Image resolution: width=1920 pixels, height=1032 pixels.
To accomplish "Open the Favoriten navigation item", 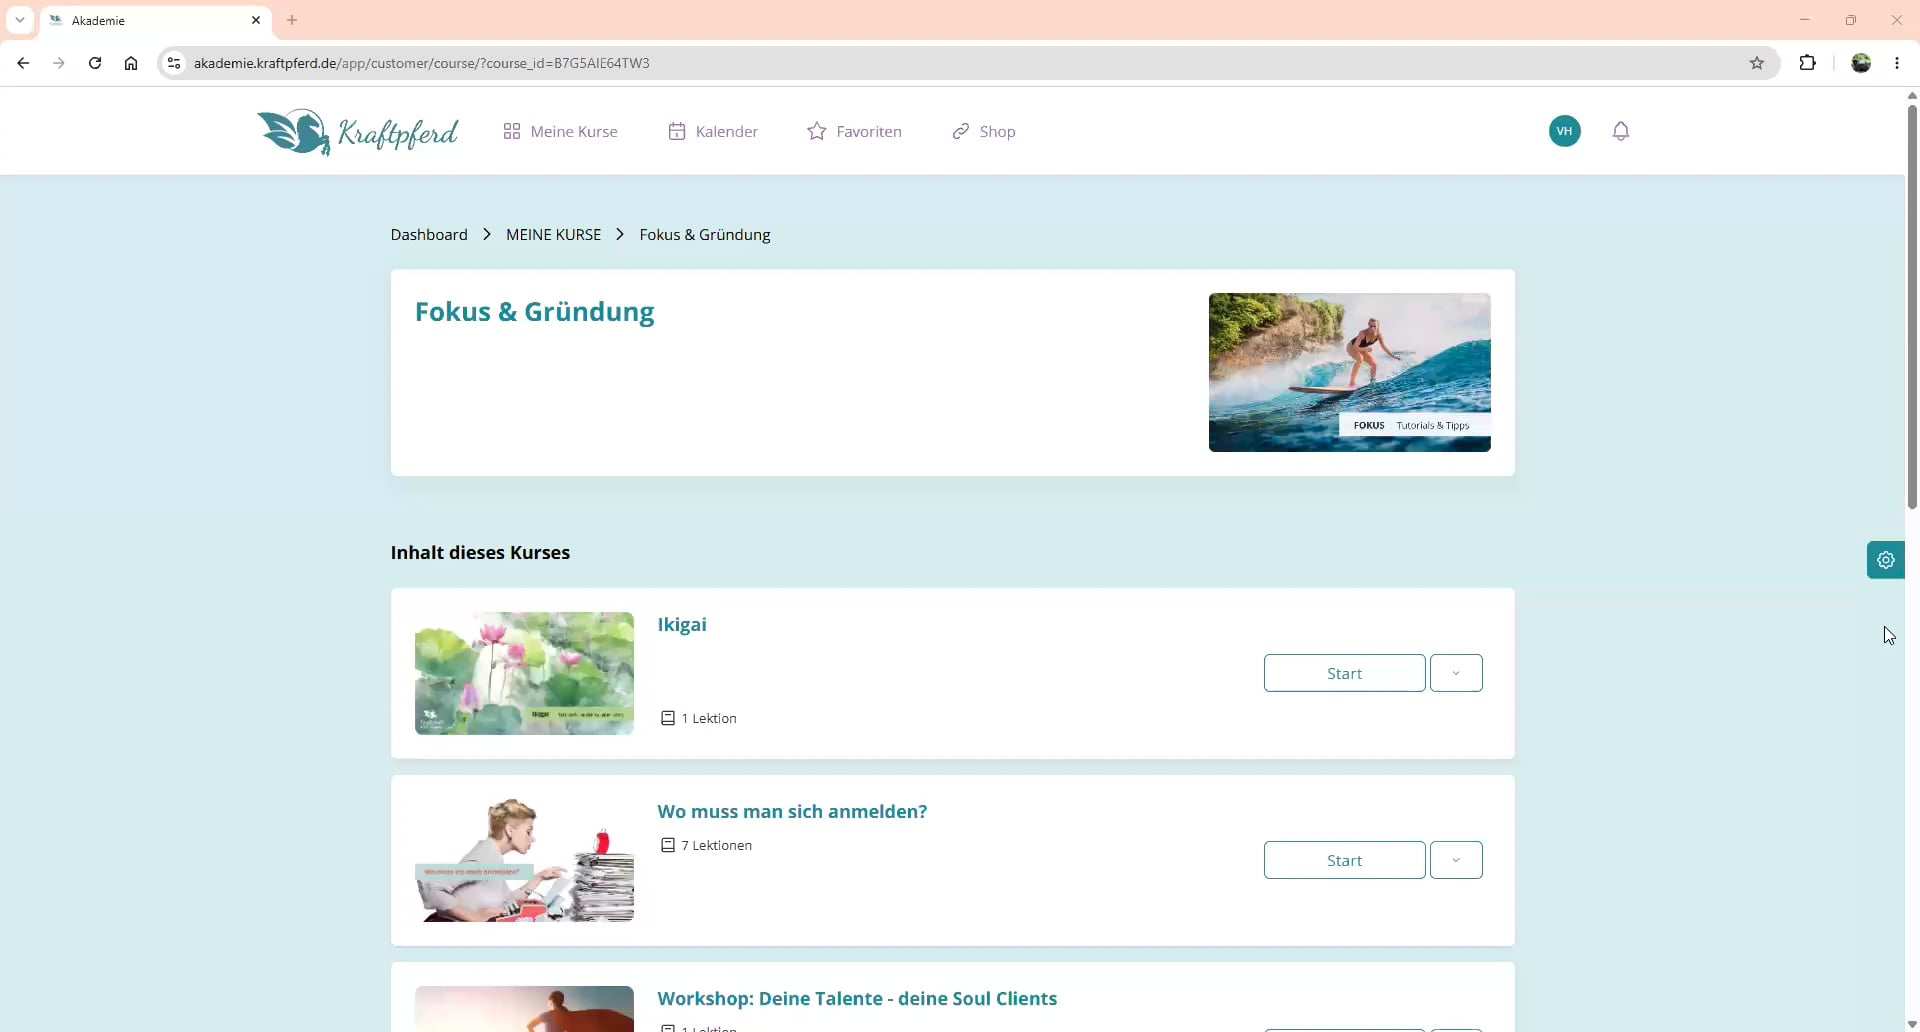I will [854, 131].
